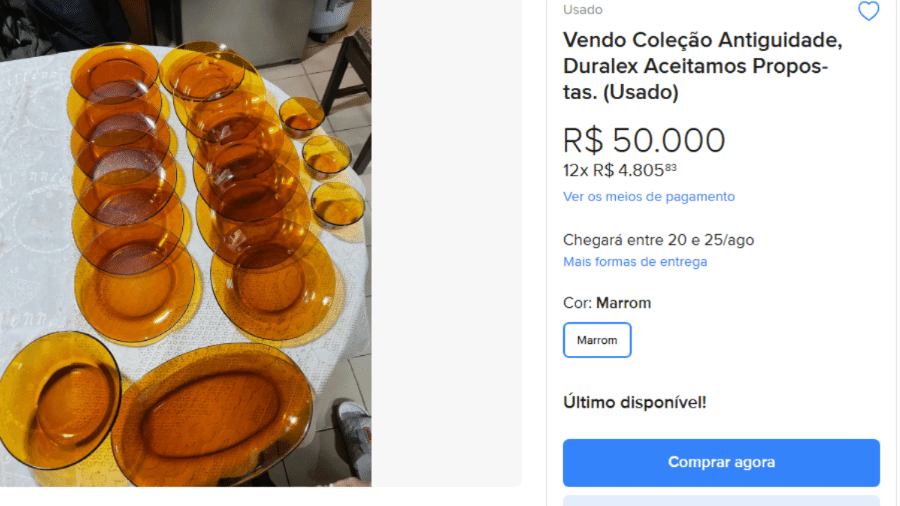
Task: Click the Chegará entre 20 e 25/ago delivery estimate
Action: [x=658, y=240]
